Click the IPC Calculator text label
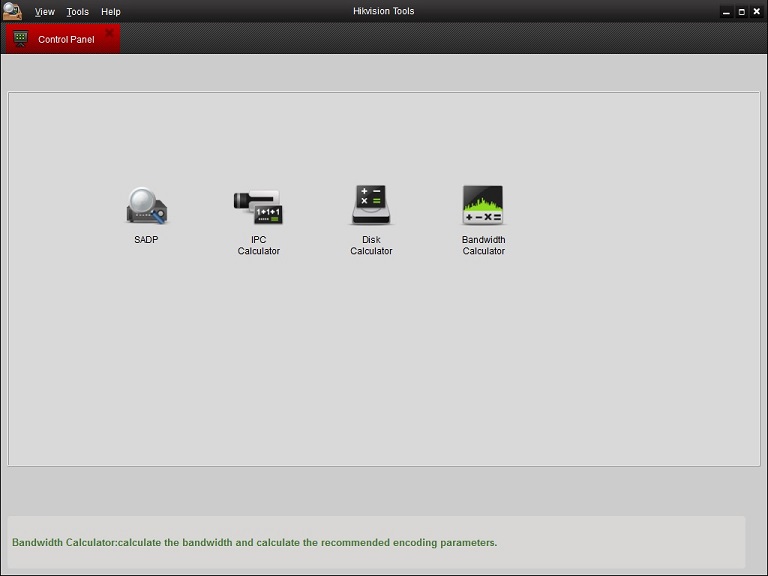 (258, 246)
